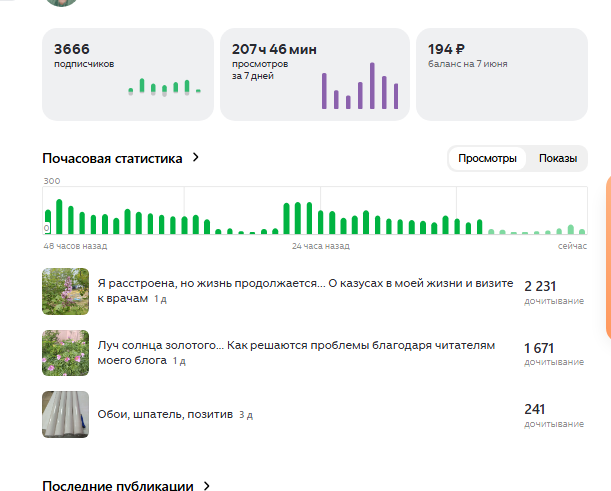Click the сейчас axis label
611x491 pixels.
(x=572, y=246)
